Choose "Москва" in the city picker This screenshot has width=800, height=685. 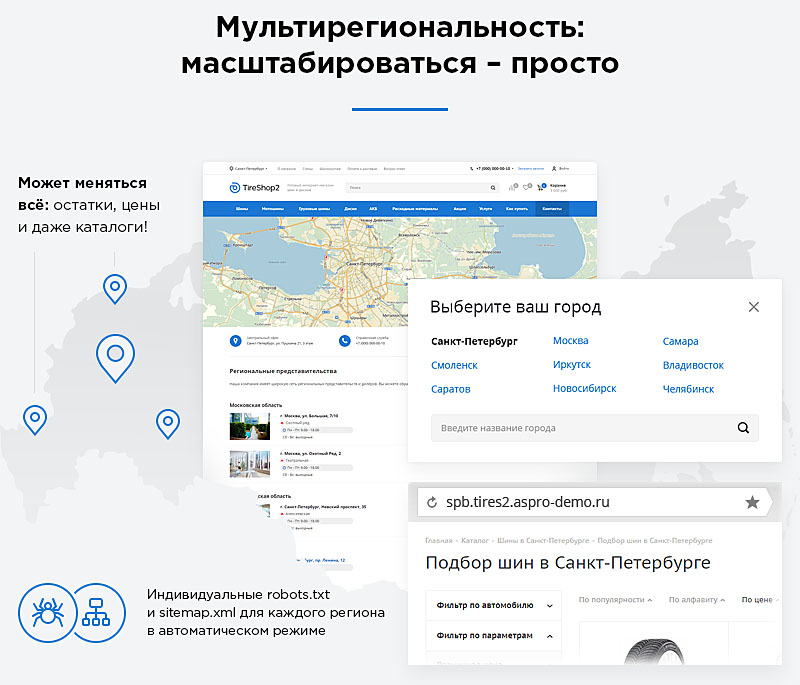click(x=570, y=340)
